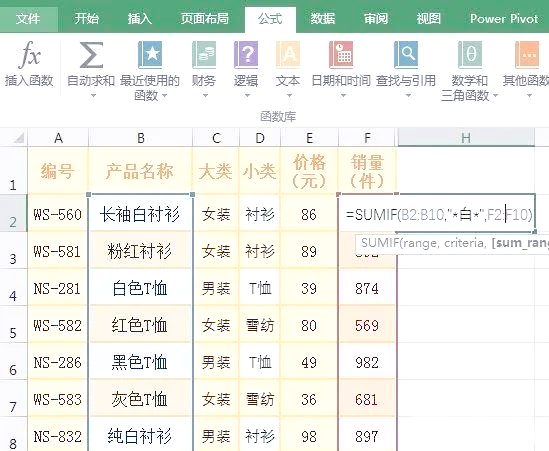Click cell containing 黑色T恤

click(140, 362)
